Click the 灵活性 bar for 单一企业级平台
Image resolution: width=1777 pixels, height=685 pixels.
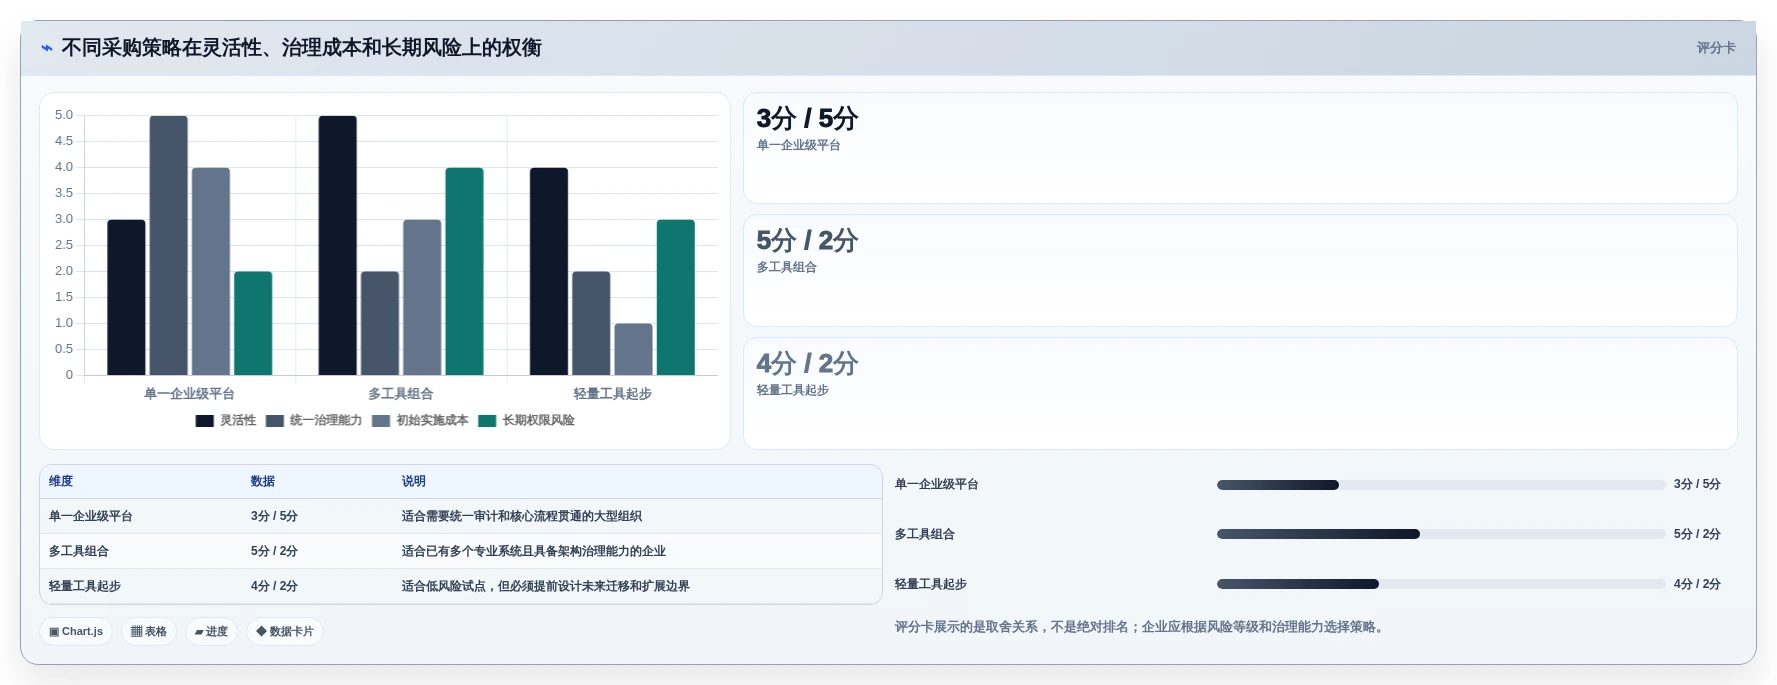126,298
